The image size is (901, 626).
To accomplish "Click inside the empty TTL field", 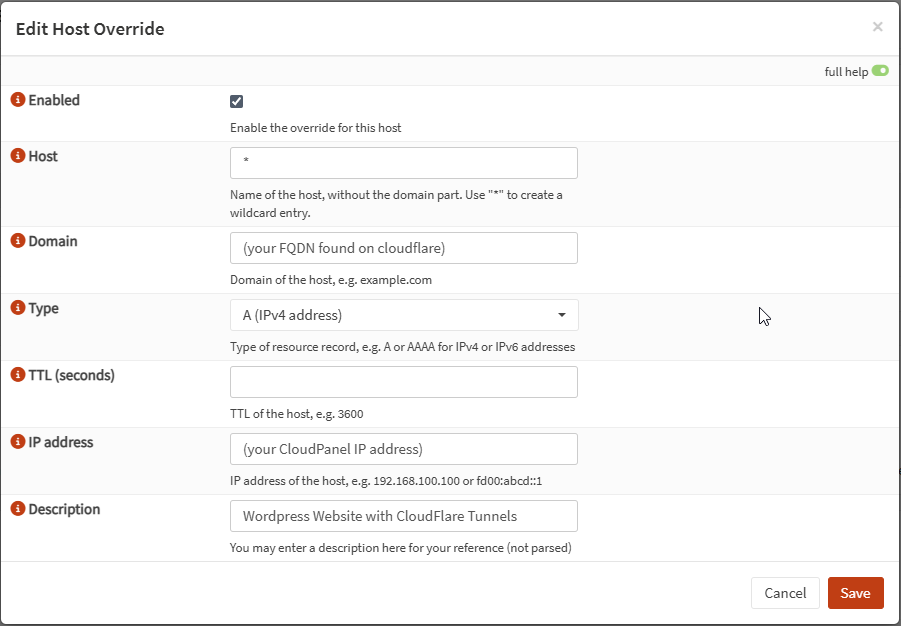I will point(403,381).
